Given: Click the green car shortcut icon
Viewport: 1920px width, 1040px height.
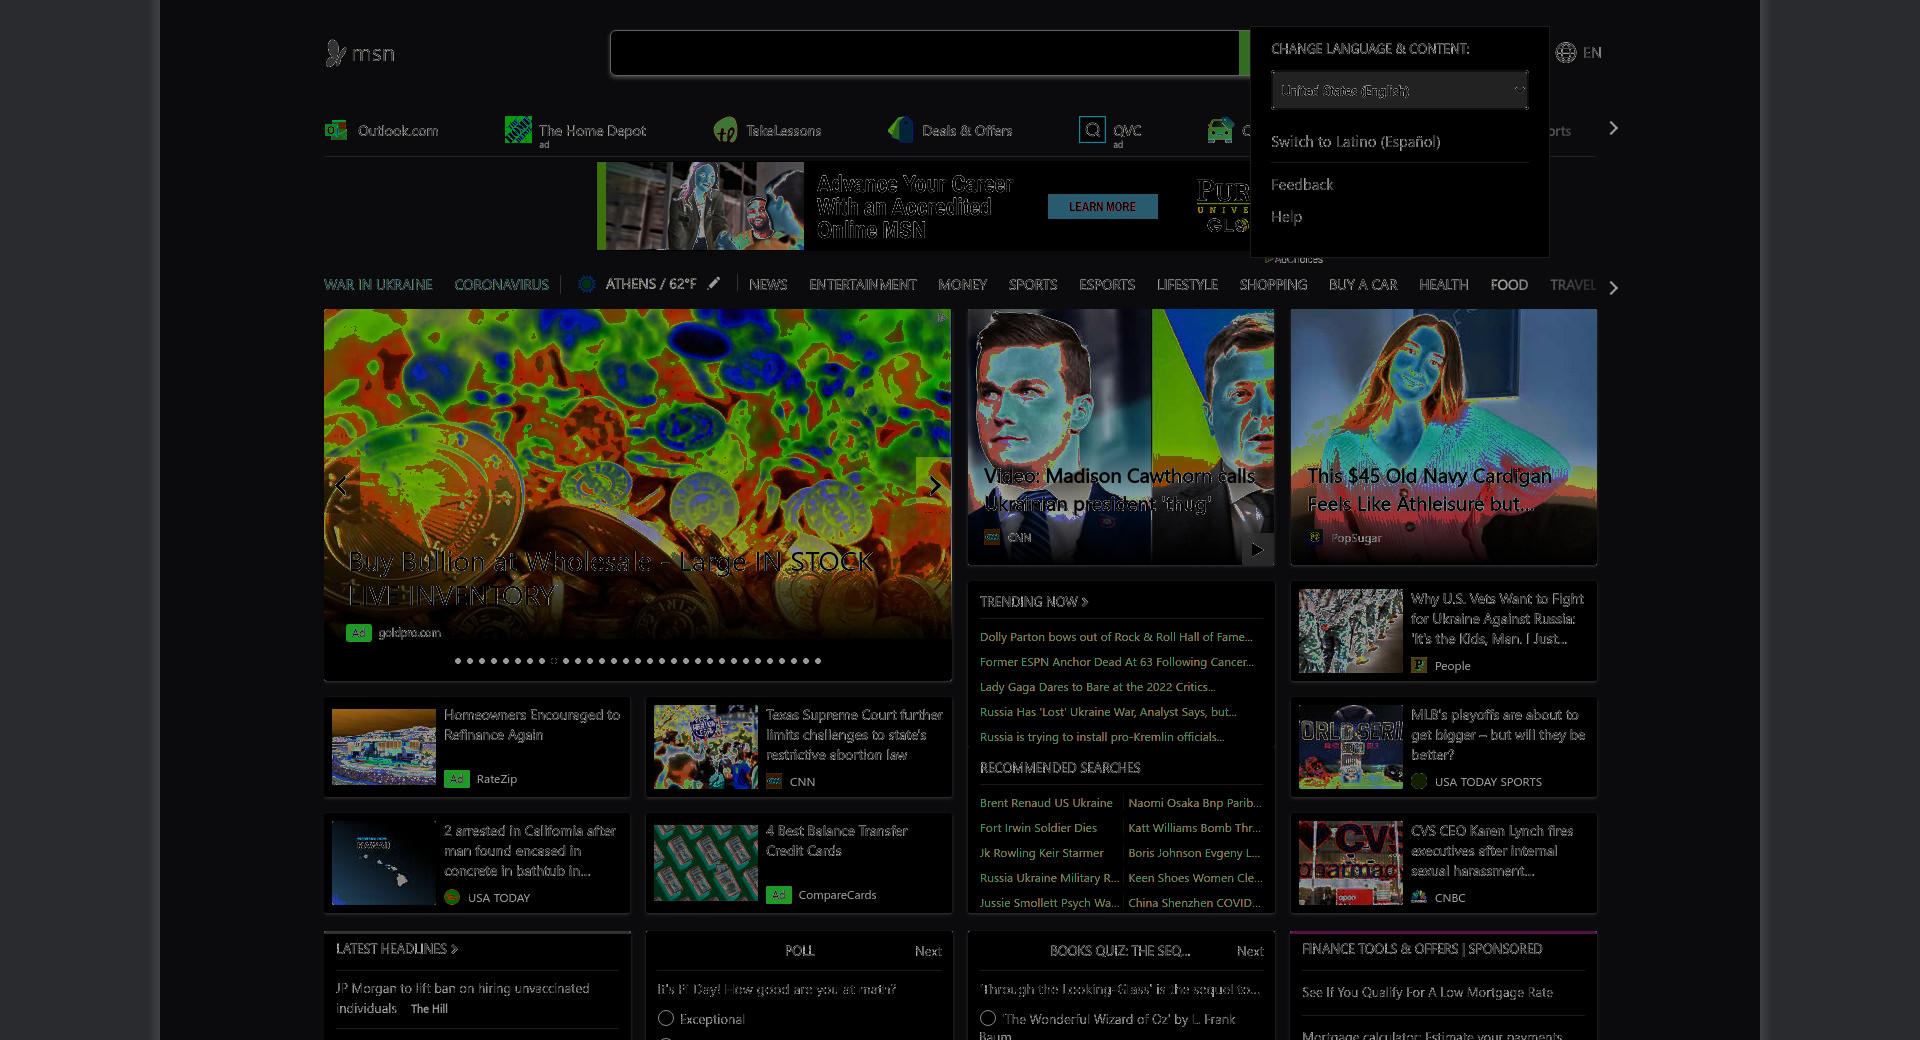Looking at the screenshot, I should (x=1220, y=130).
